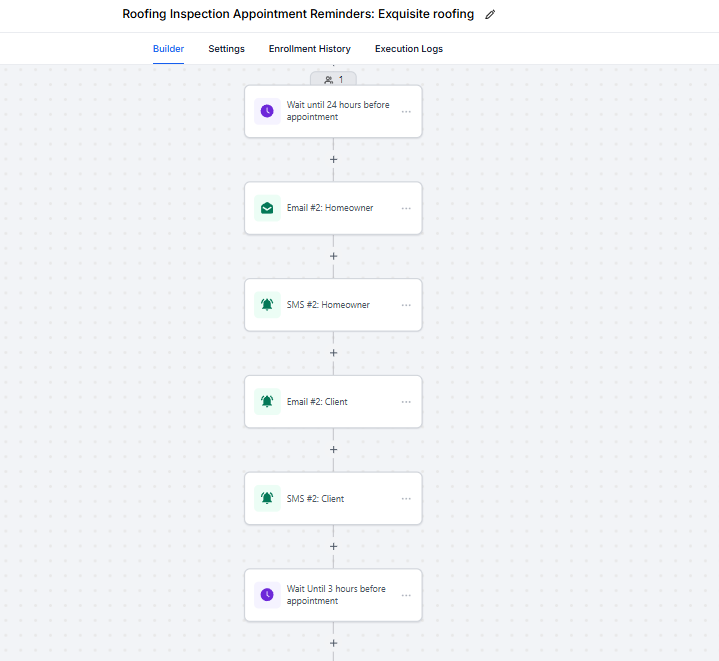
Task: Open options menu for SMS #2: Client
Action: [x=406, y=498]
